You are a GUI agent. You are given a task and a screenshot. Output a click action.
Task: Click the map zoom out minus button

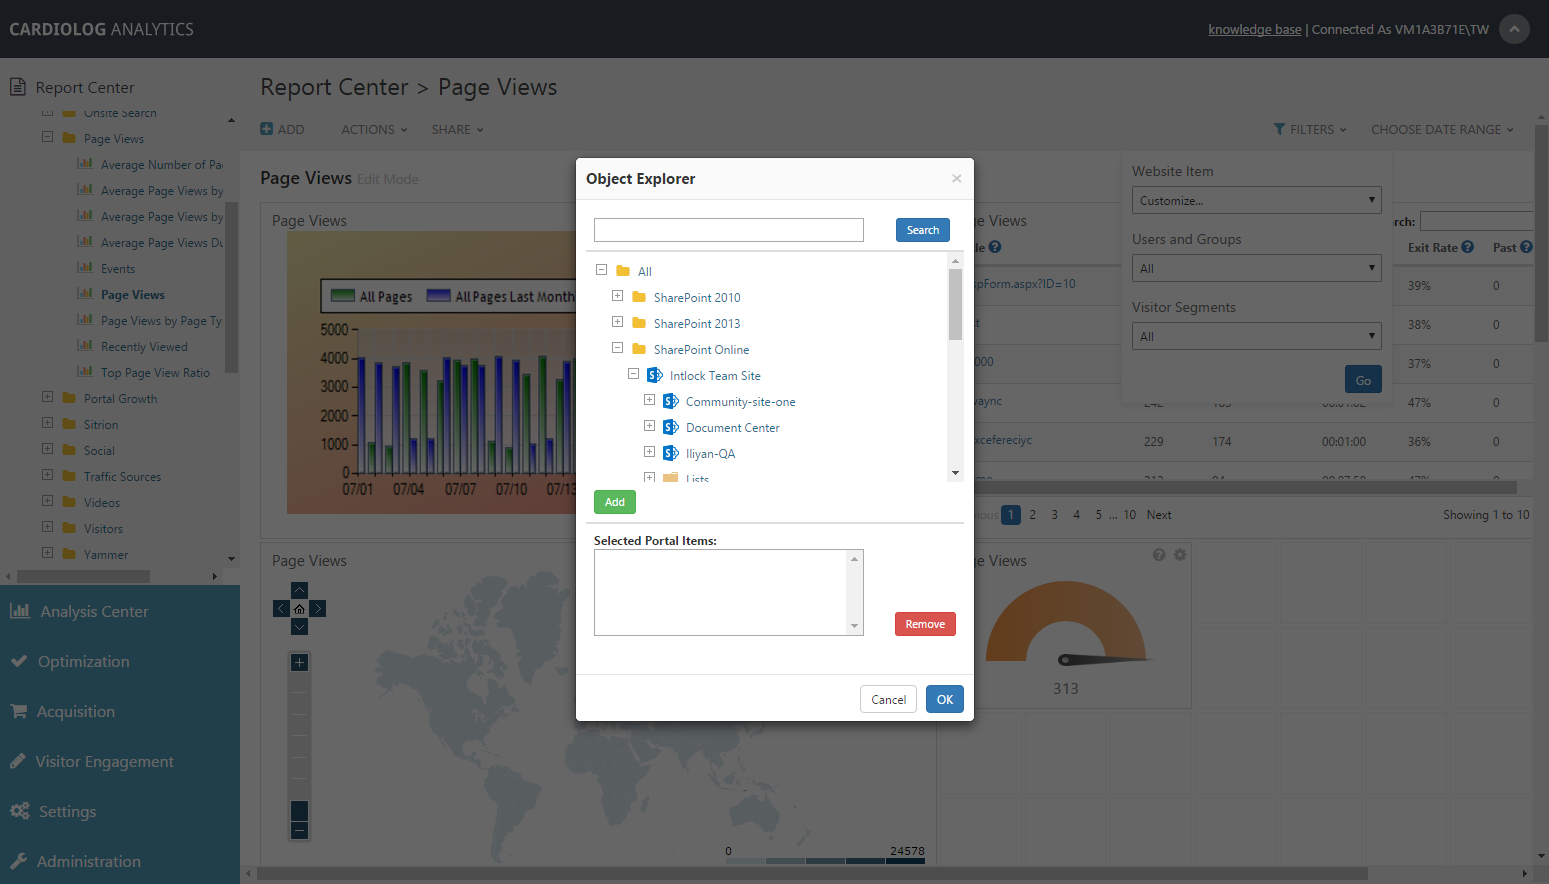tap(299, 831)
